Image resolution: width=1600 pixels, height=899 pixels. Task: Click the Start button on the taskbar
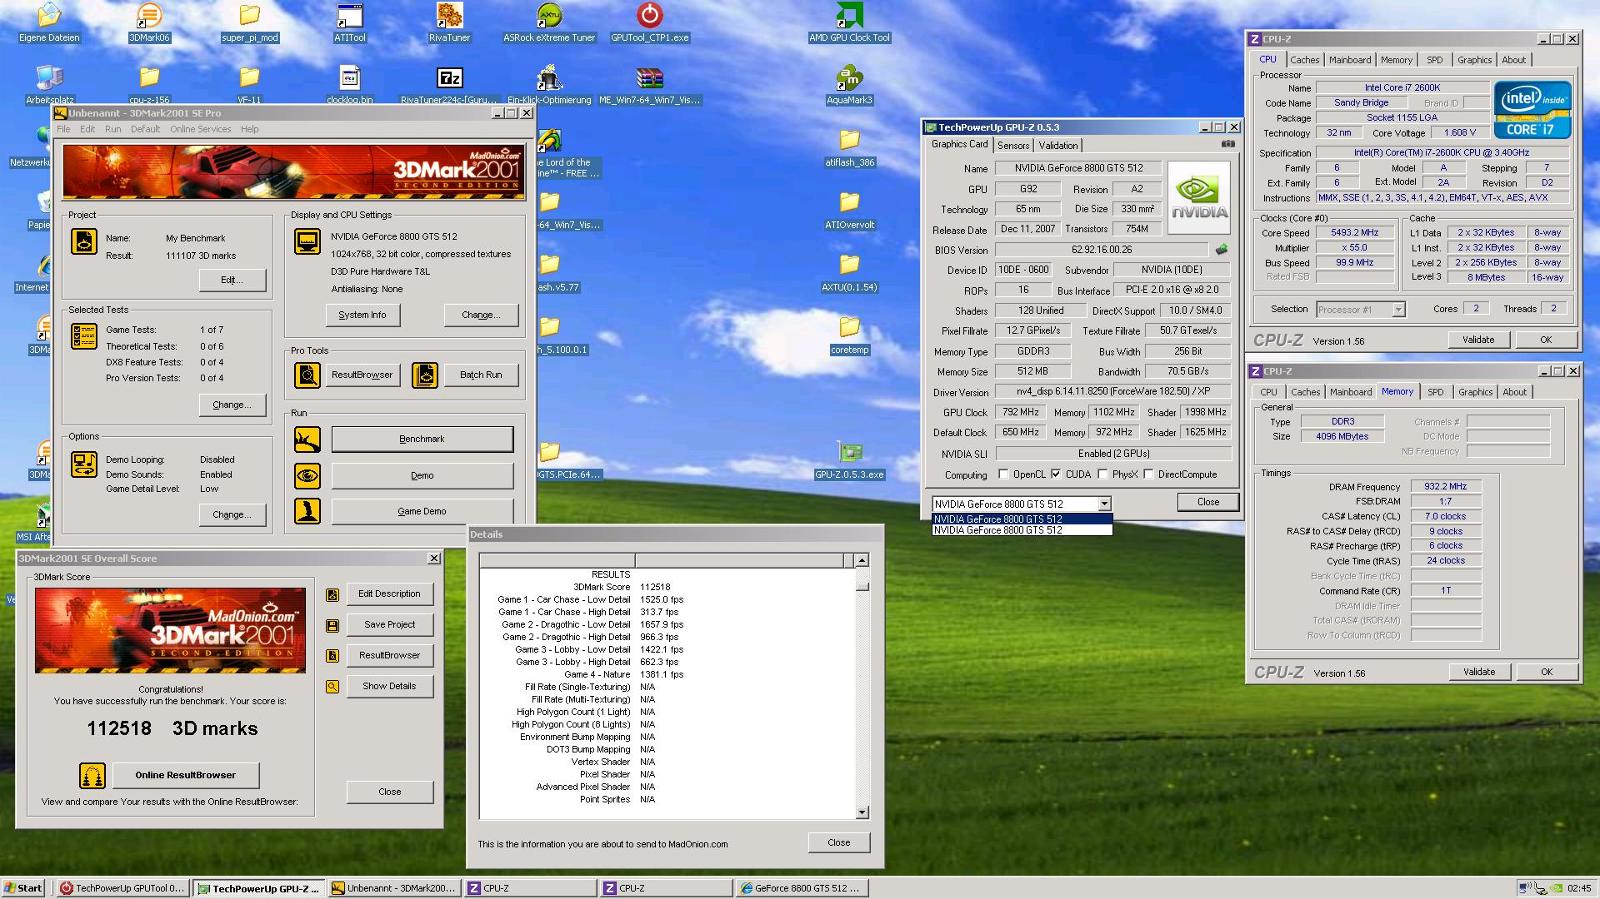[x=23, y=888]
